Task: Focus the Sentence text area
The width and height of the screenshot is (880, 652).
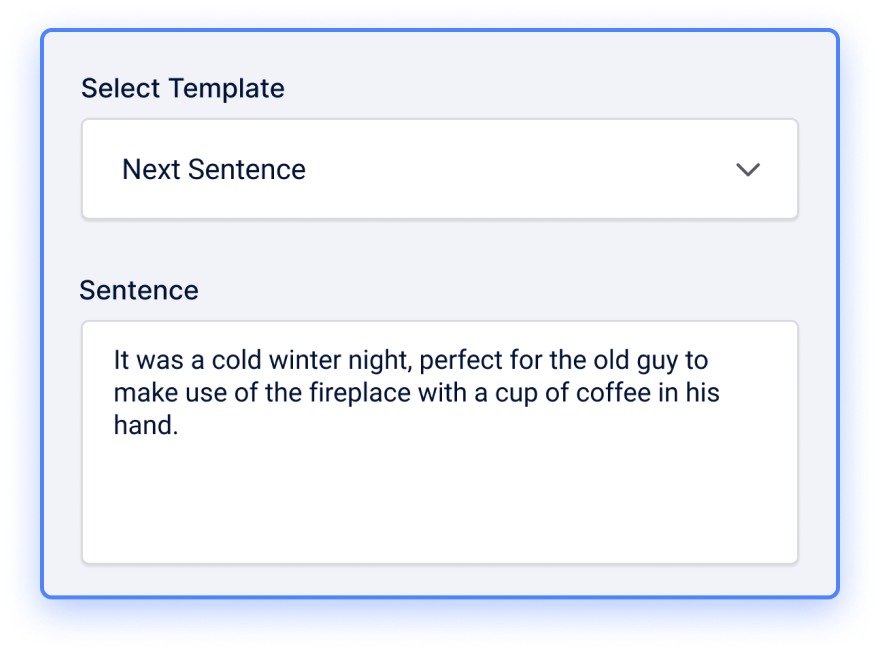Action: click(x=439, y=442)
